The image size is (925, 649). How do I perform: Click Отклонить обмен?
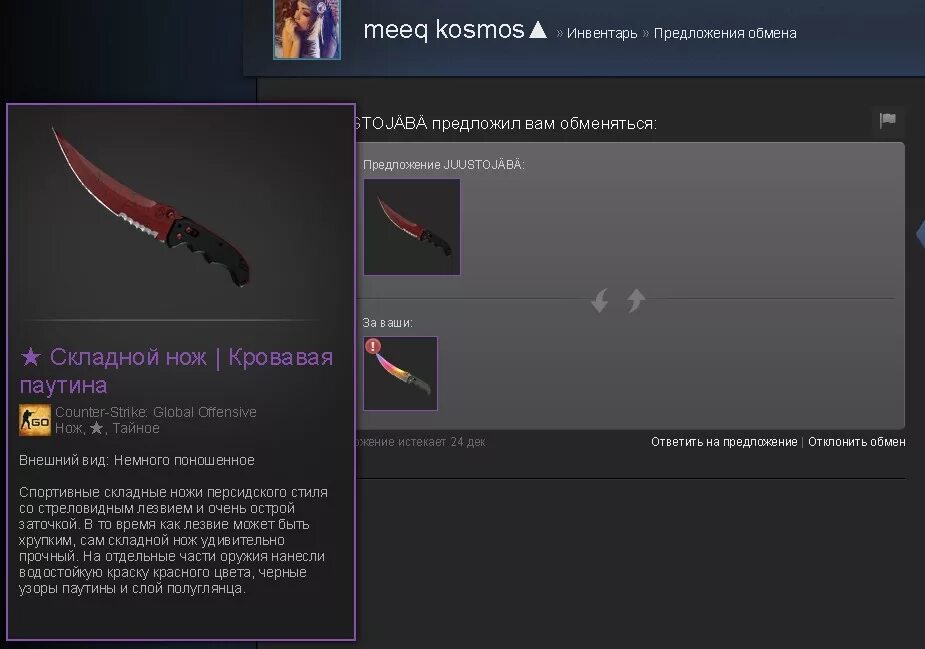[857, 441]
